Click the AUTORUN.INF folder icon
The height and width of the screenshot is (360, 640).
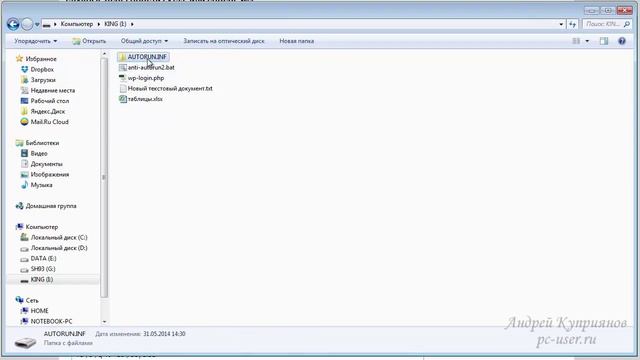coord(122,57)
